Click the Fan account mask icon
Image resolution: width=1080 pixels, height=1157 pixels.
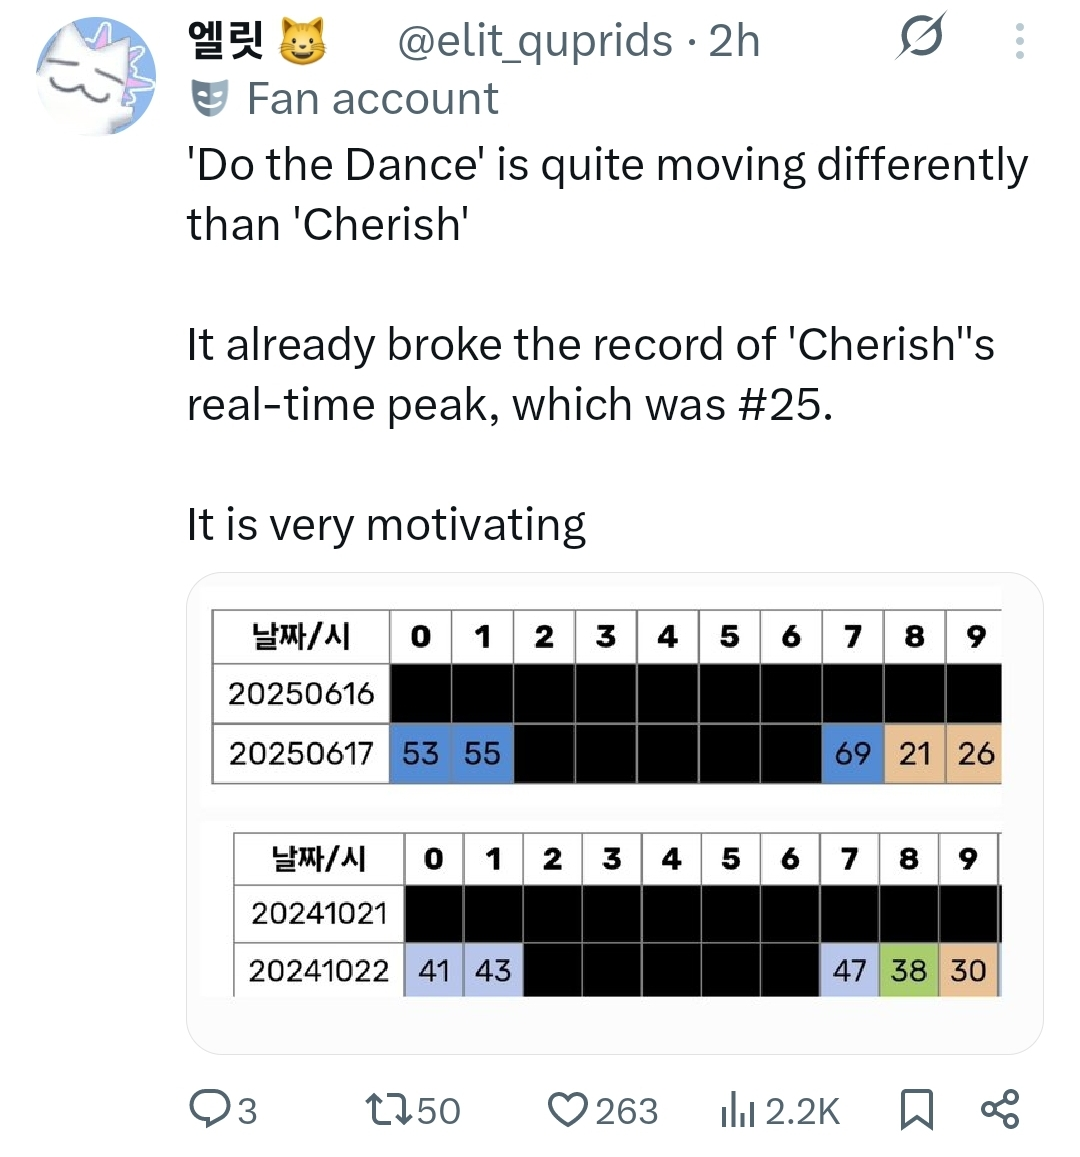[210, 99]
